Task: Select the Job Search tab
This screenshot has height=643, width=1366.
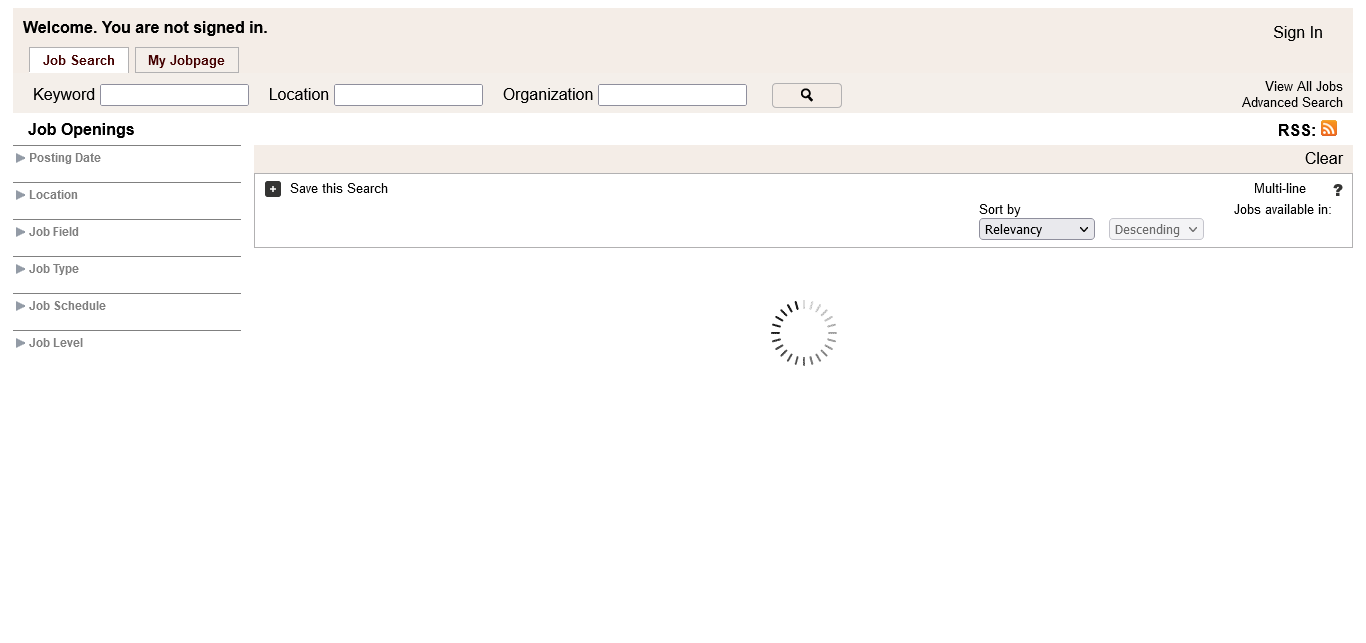Action: [x=78, y=60]
